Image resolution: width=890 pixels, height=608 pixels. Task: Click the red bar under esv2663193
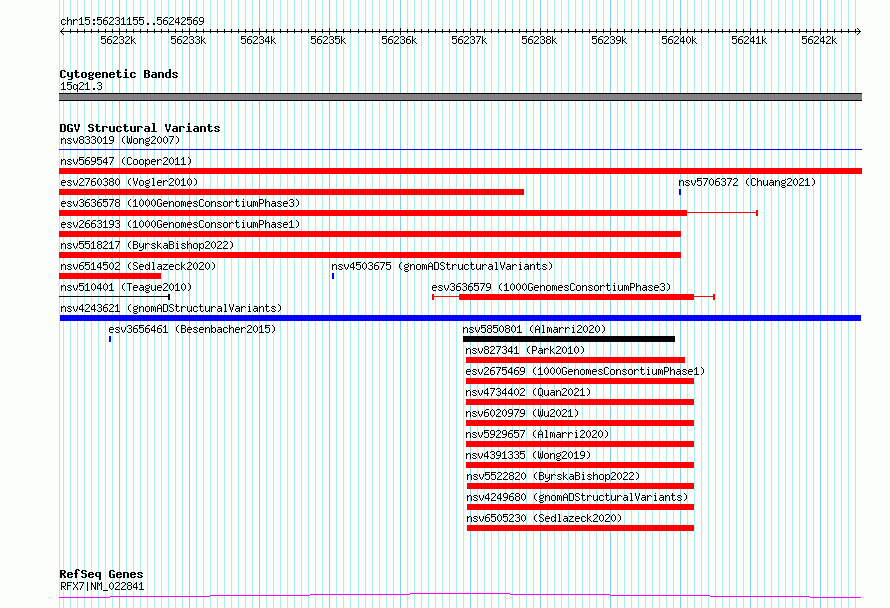pos(370,234)
